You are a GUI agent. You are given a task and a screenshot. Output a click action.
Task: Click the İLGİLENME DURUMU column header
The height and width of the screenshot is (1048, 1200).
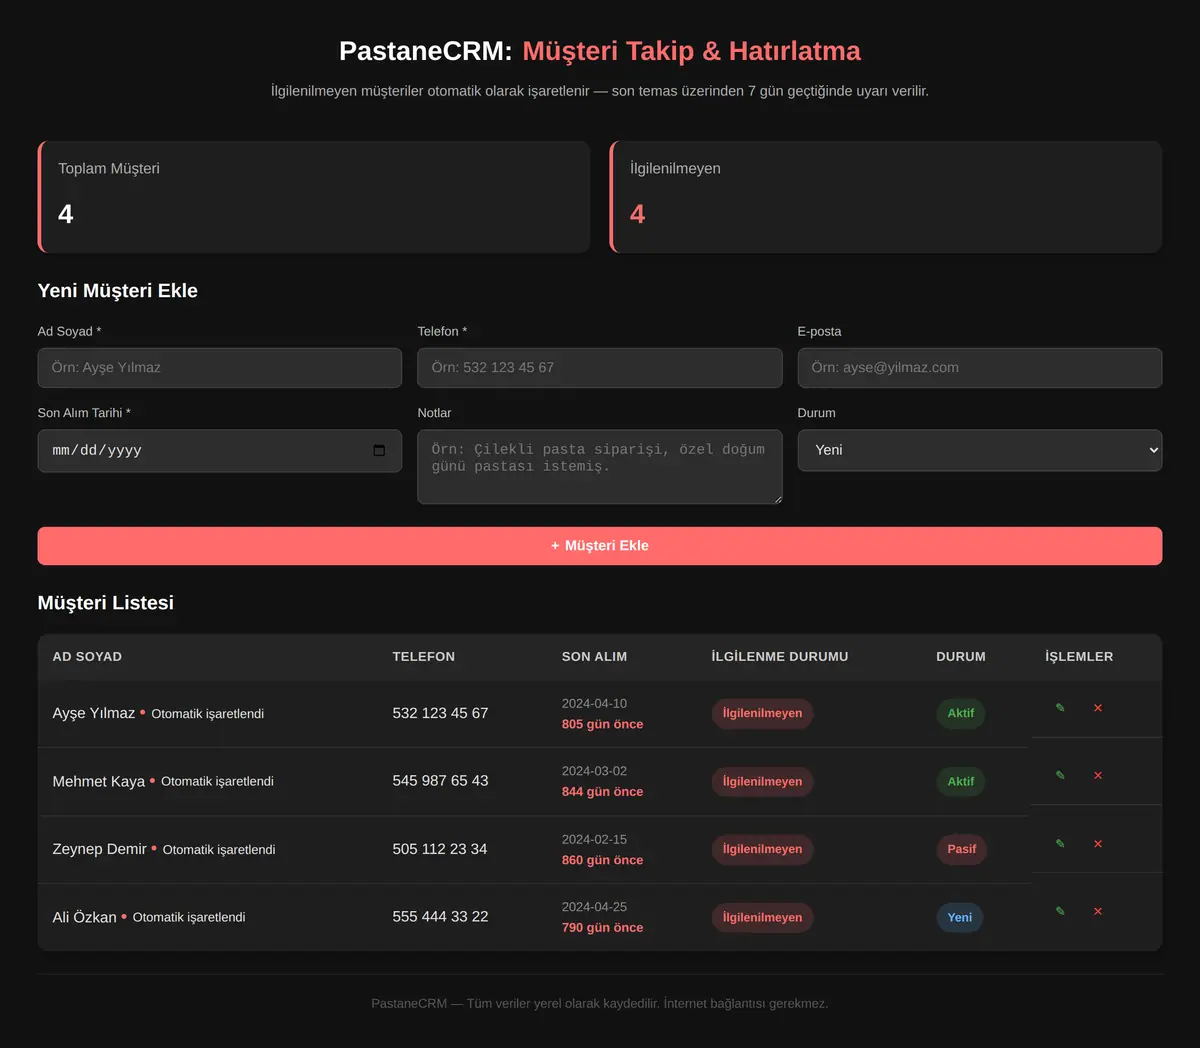pyautogui.click(x=780, y=657)
